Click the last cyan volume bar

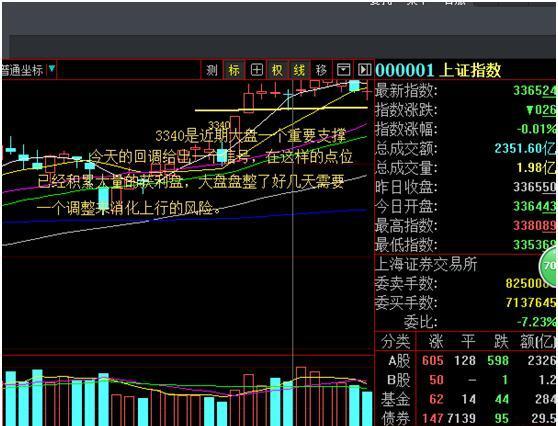[367, 409]
